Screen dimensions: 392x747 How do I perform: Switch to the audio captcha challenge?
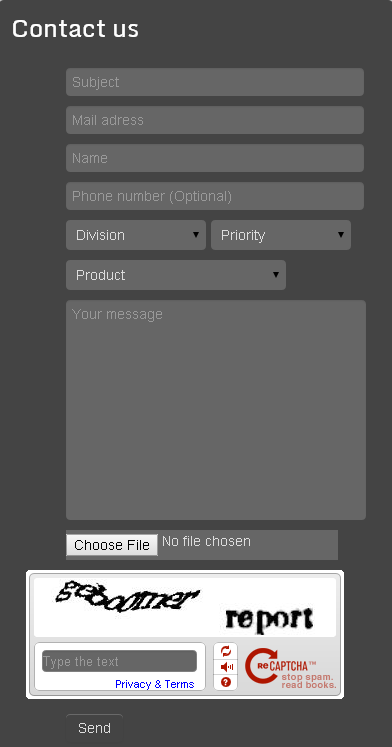(226, 667)
